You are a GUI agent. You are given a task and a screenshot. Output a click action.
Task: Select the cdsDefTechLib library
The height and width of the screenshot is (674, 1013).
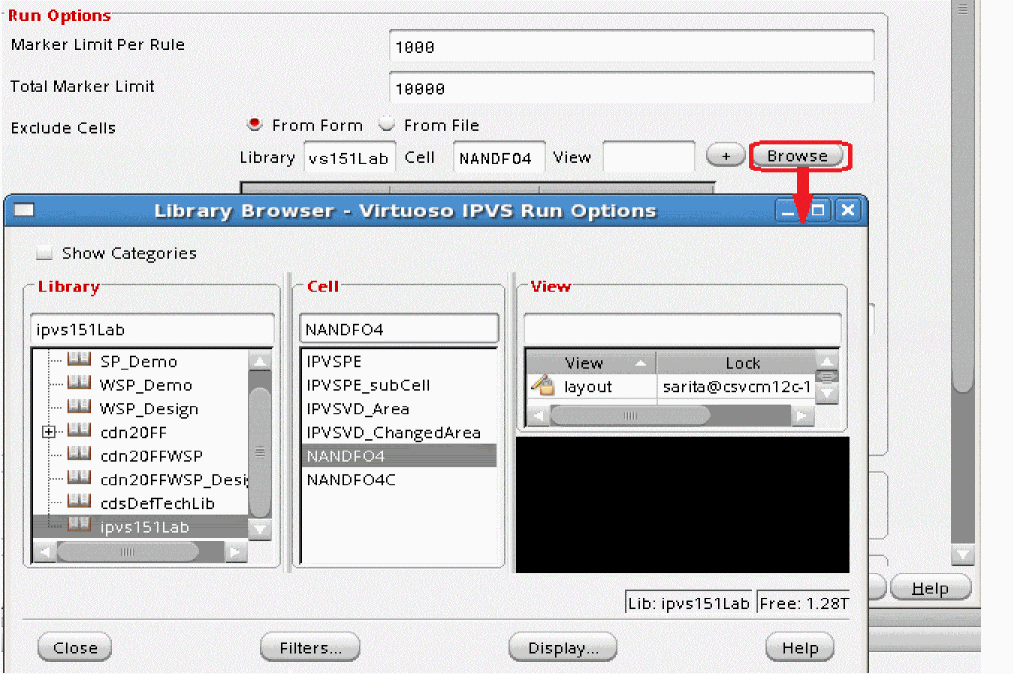[x=158, y=503]
